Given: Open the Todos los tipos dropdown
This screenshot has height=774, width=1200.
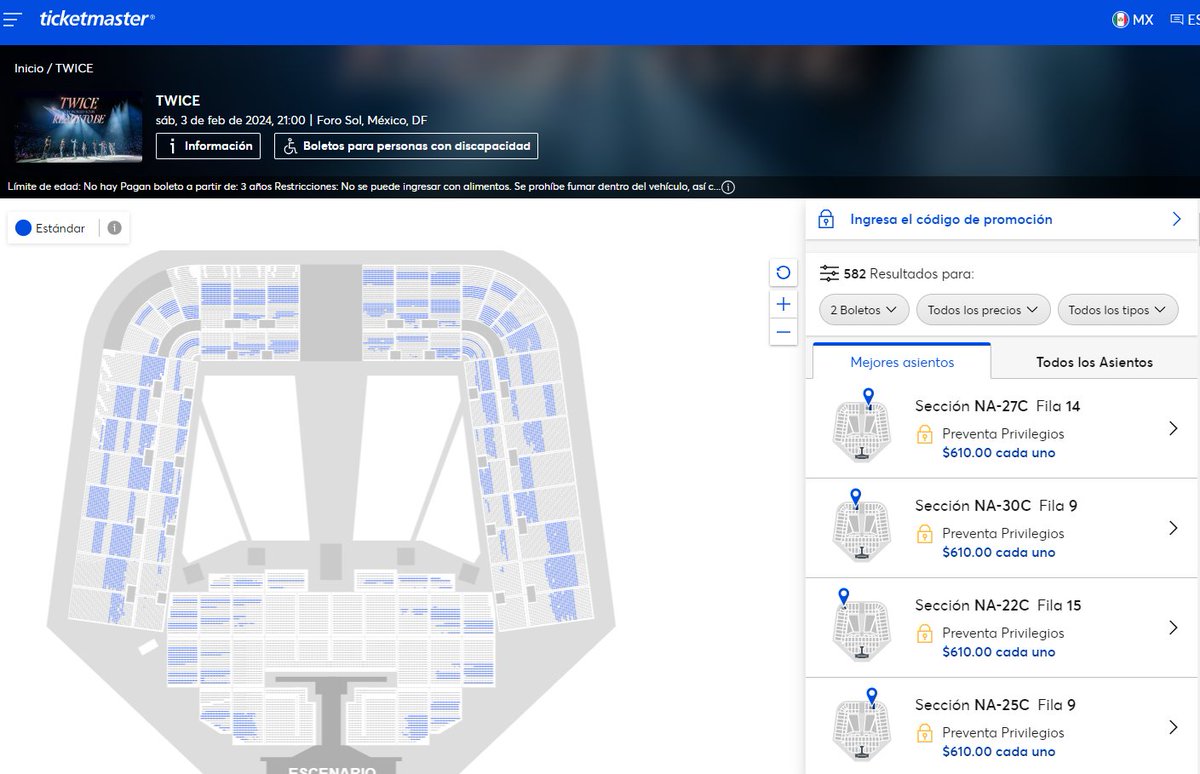Looking at the screenshot, I should pos(1118,310).
